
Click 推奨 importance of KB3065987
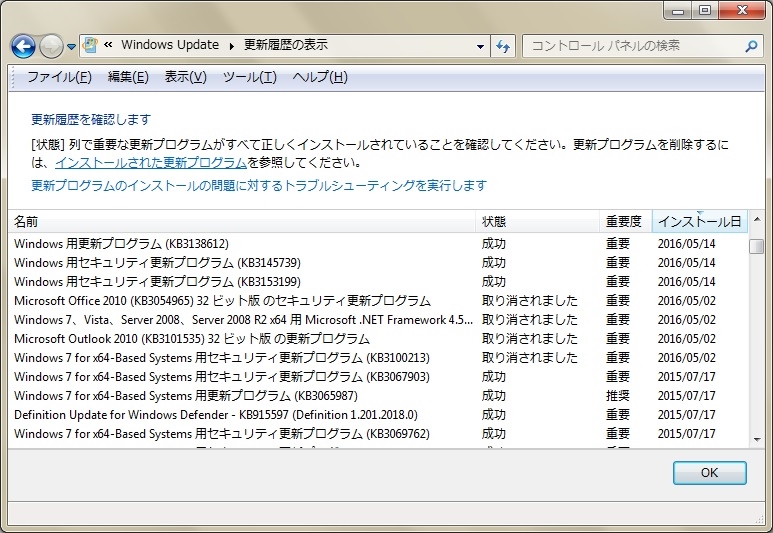point(618,396)
